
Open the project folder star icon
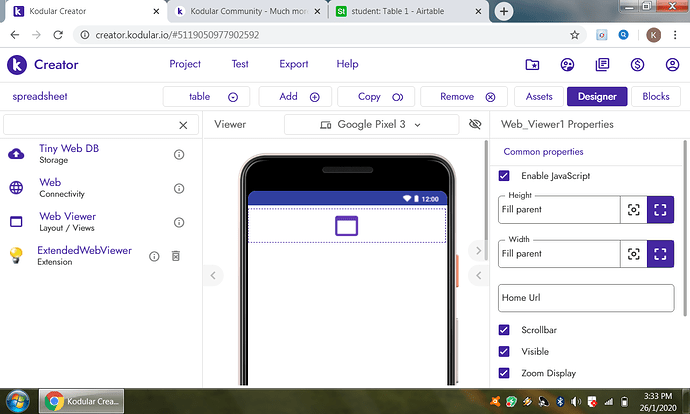click(532, 65)
